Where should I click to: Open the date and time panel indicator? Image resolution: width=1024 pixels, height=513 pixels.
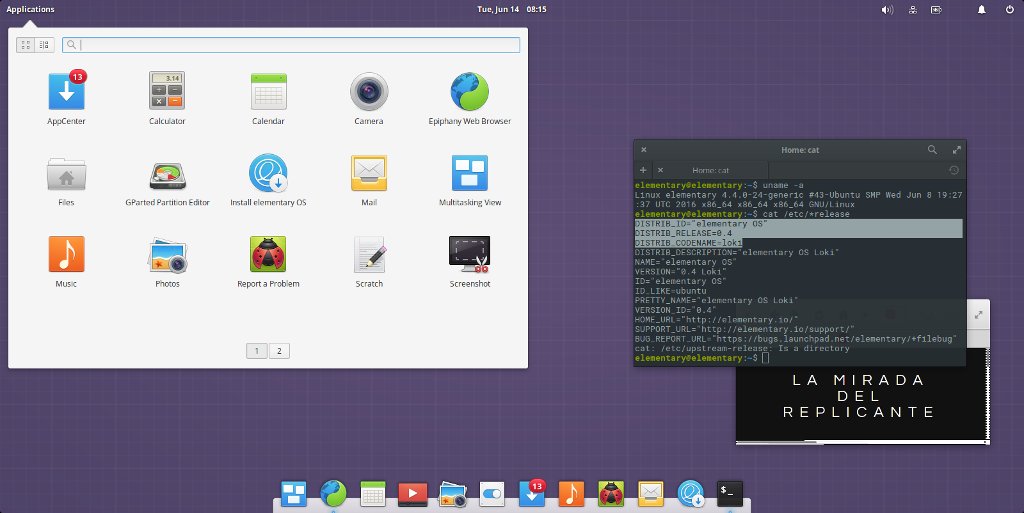[511, 9]
